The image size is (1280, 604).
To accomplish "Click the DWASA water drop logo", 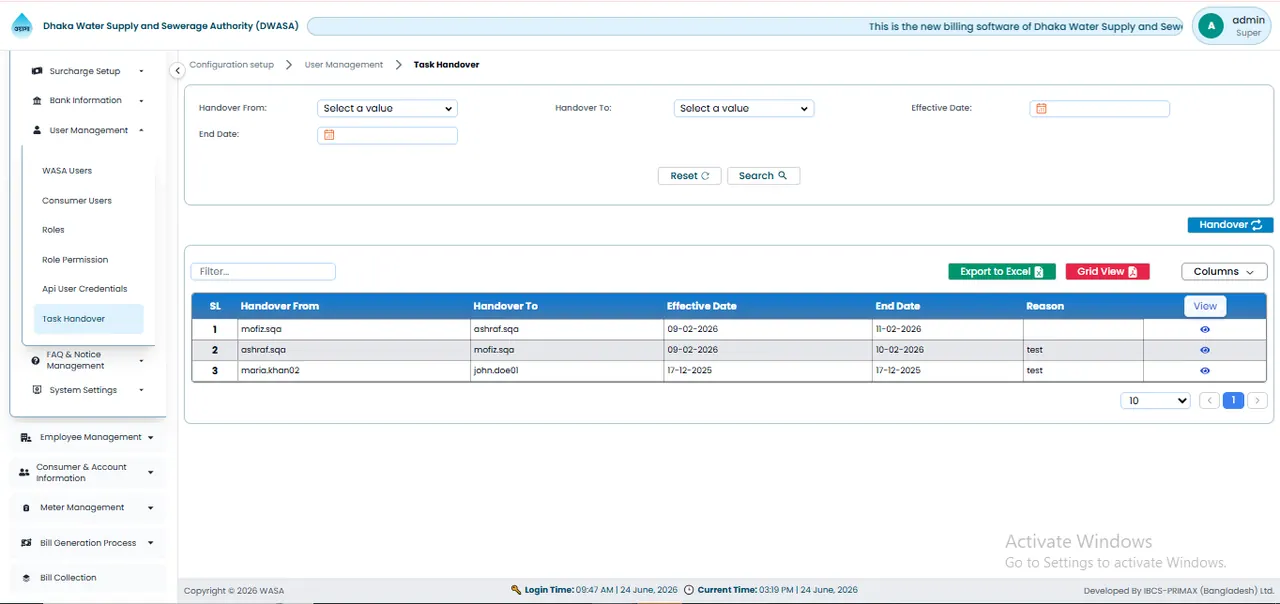I will click(x=22, y=25).
